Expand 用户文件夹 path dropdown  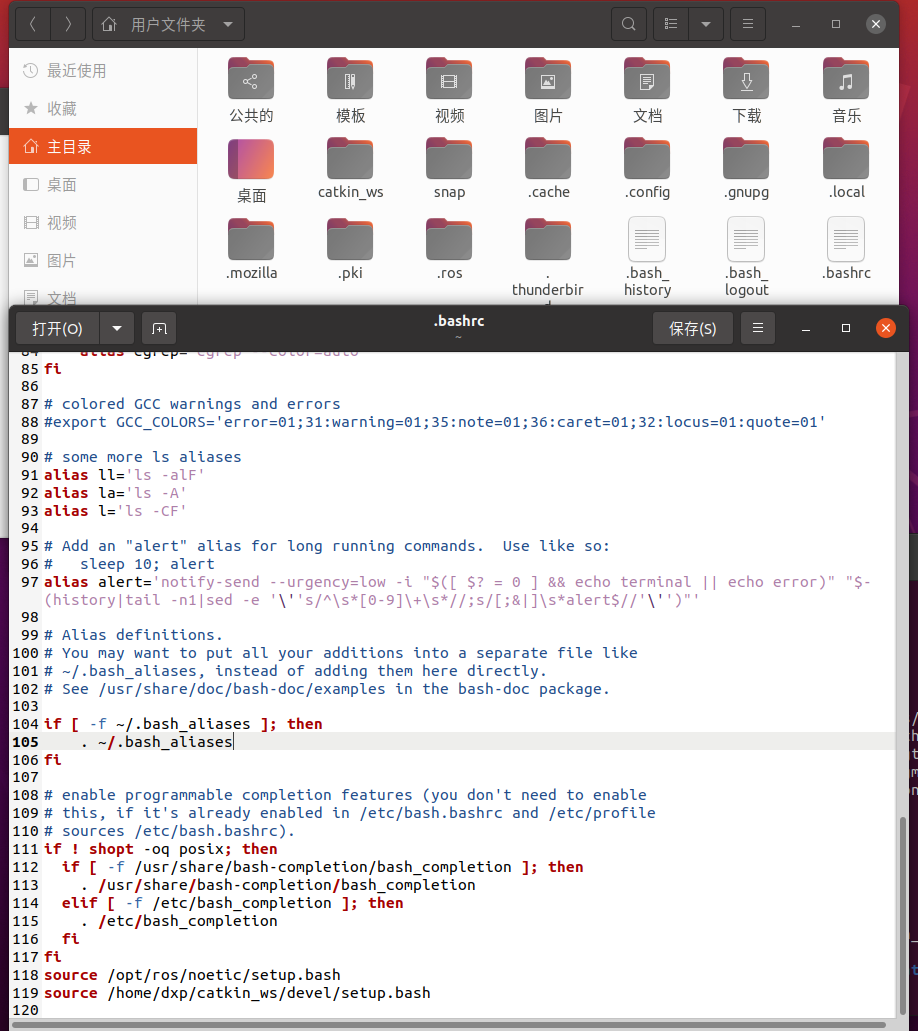pos(228,24)
